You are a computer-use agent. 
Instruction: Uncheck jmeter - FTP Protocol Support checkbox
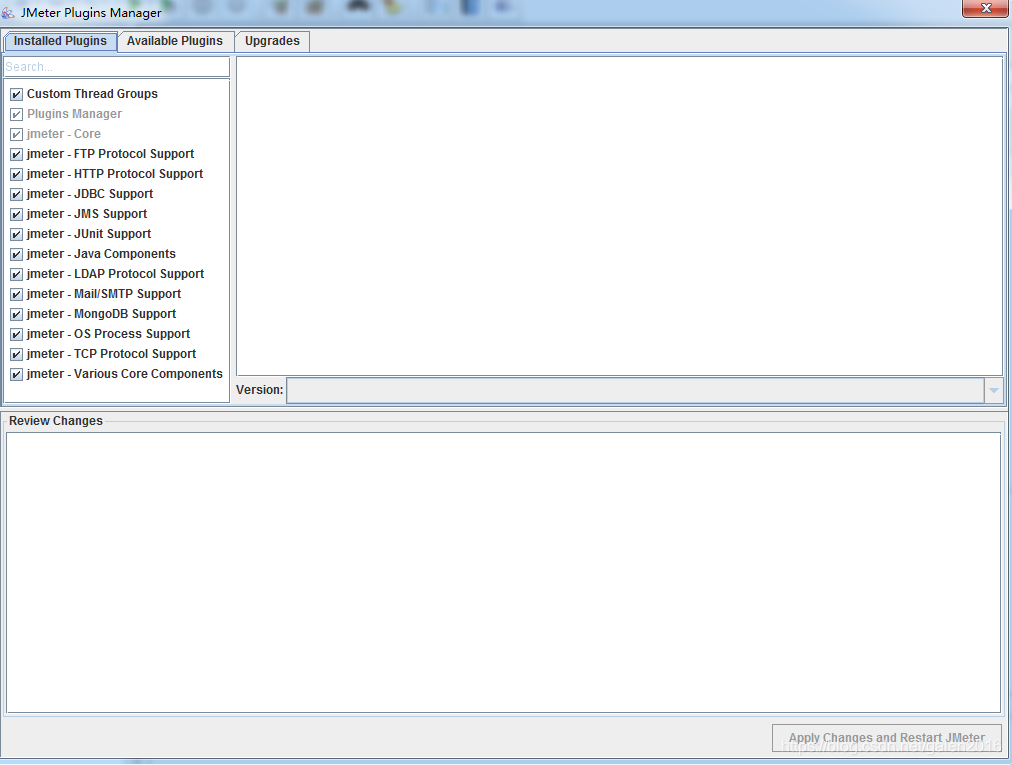[x=17, y=154]
